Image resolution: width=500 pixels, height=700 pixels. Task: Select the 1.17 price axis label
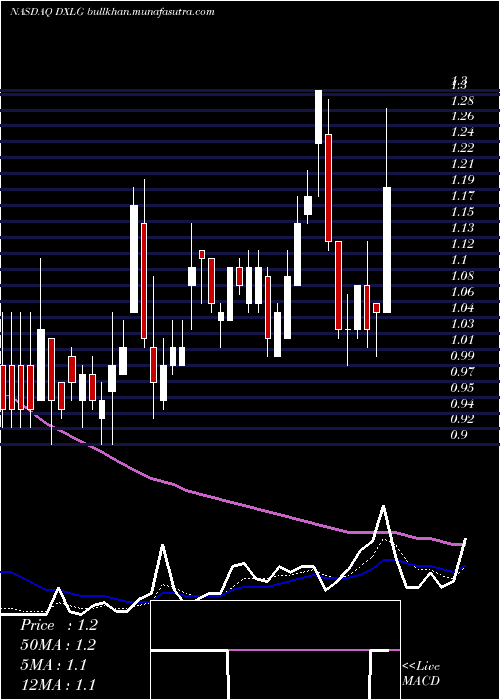463,197
